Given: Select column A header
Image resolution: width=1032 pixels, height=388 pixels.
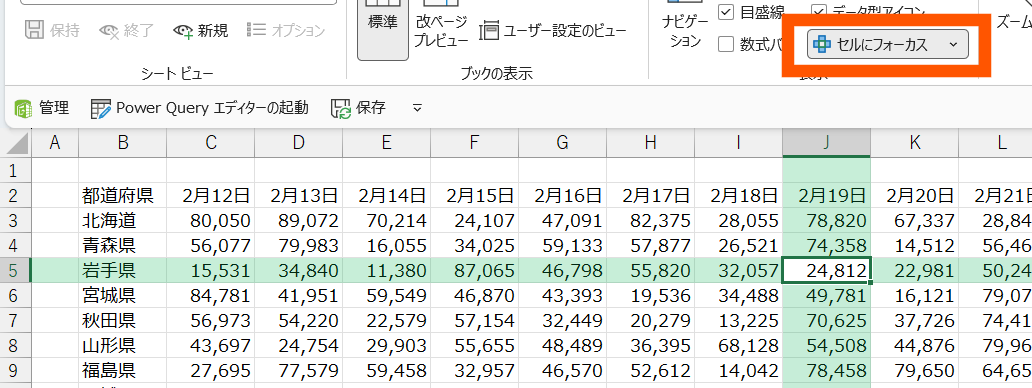Looking at the screenshot, I should point(55,143).
